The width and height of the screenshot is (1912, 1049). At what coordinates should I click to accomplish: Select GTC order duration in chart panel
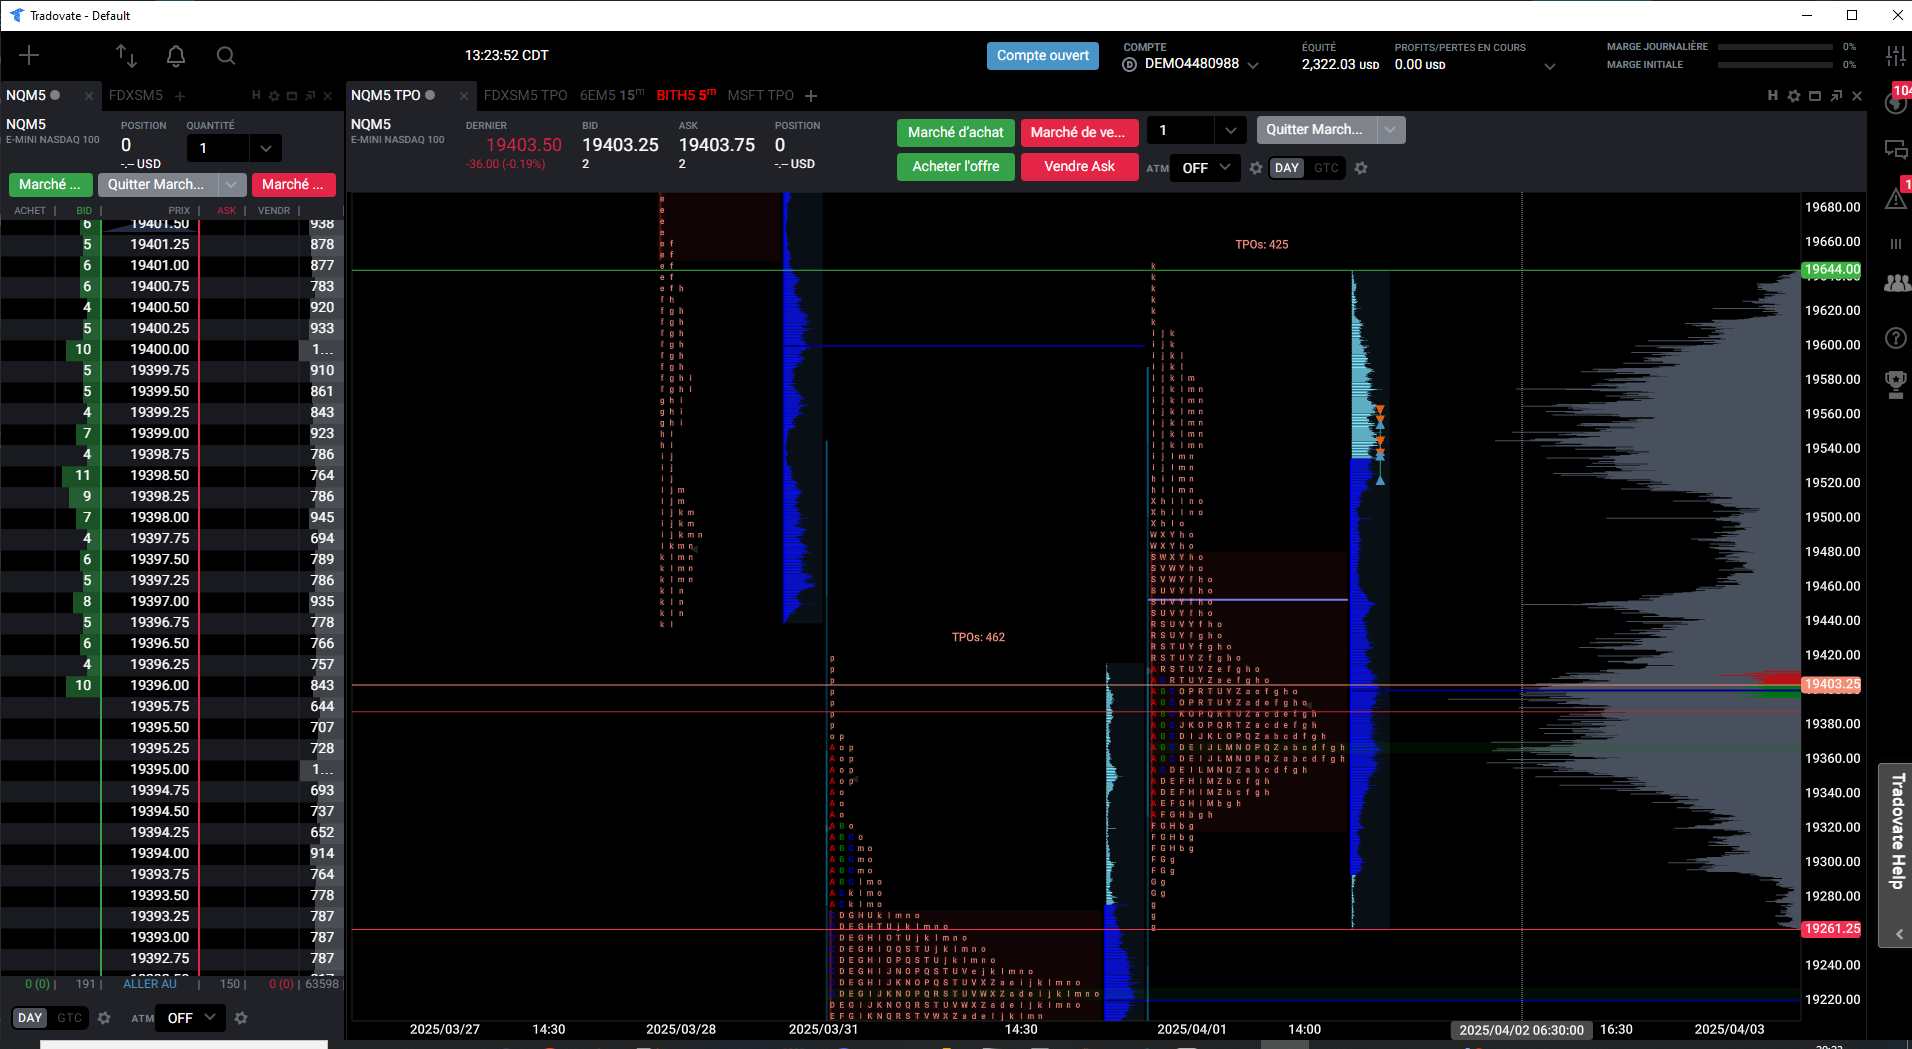click(x=1326, y=168)
